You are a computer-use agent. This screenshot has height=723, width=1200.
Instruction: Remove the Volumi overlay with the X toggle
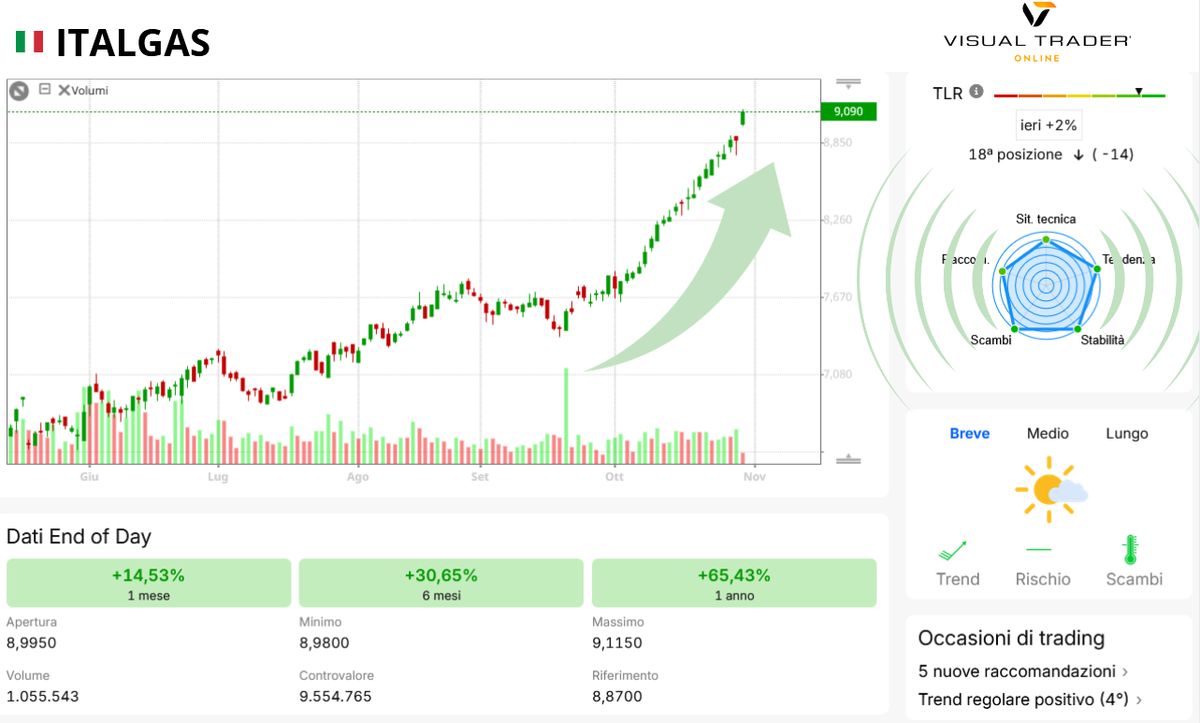coord(64,90)
